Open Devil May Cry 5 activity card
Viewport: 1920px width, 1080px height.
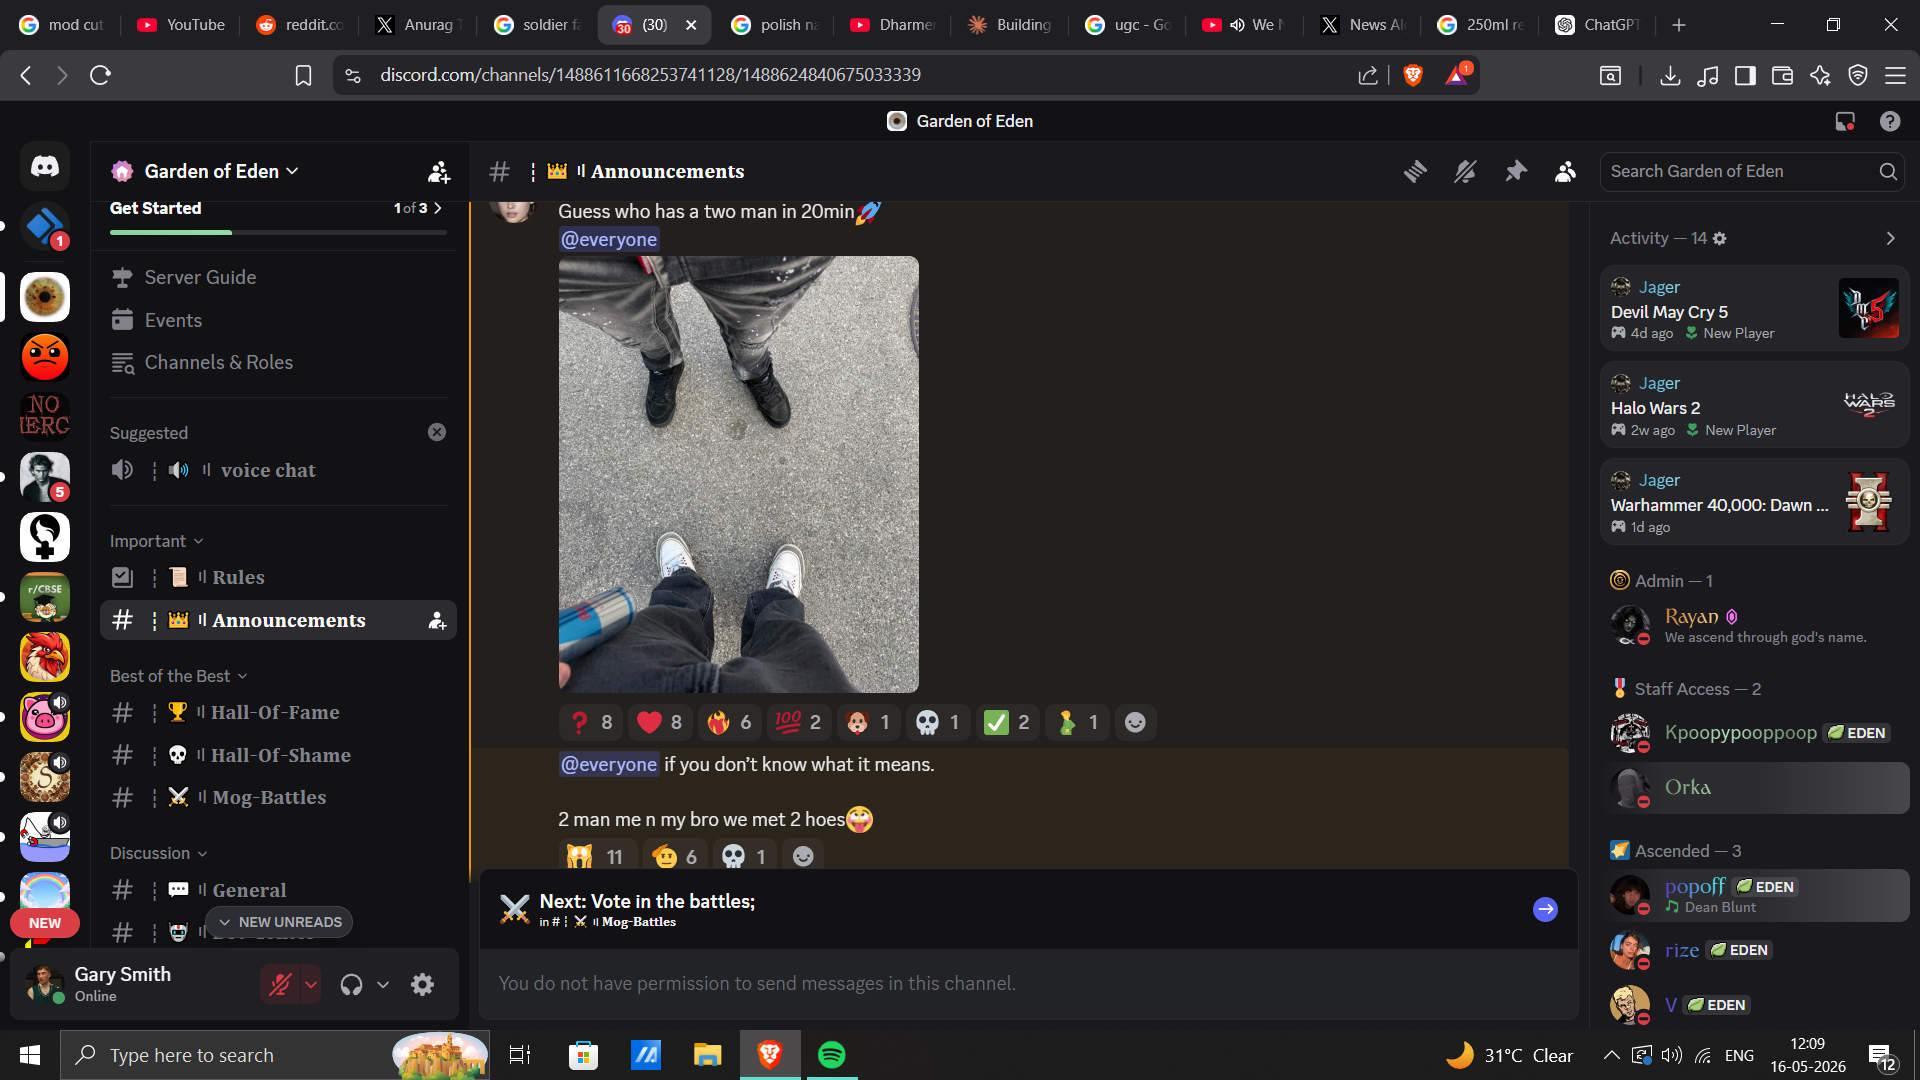pos(1754,309)
